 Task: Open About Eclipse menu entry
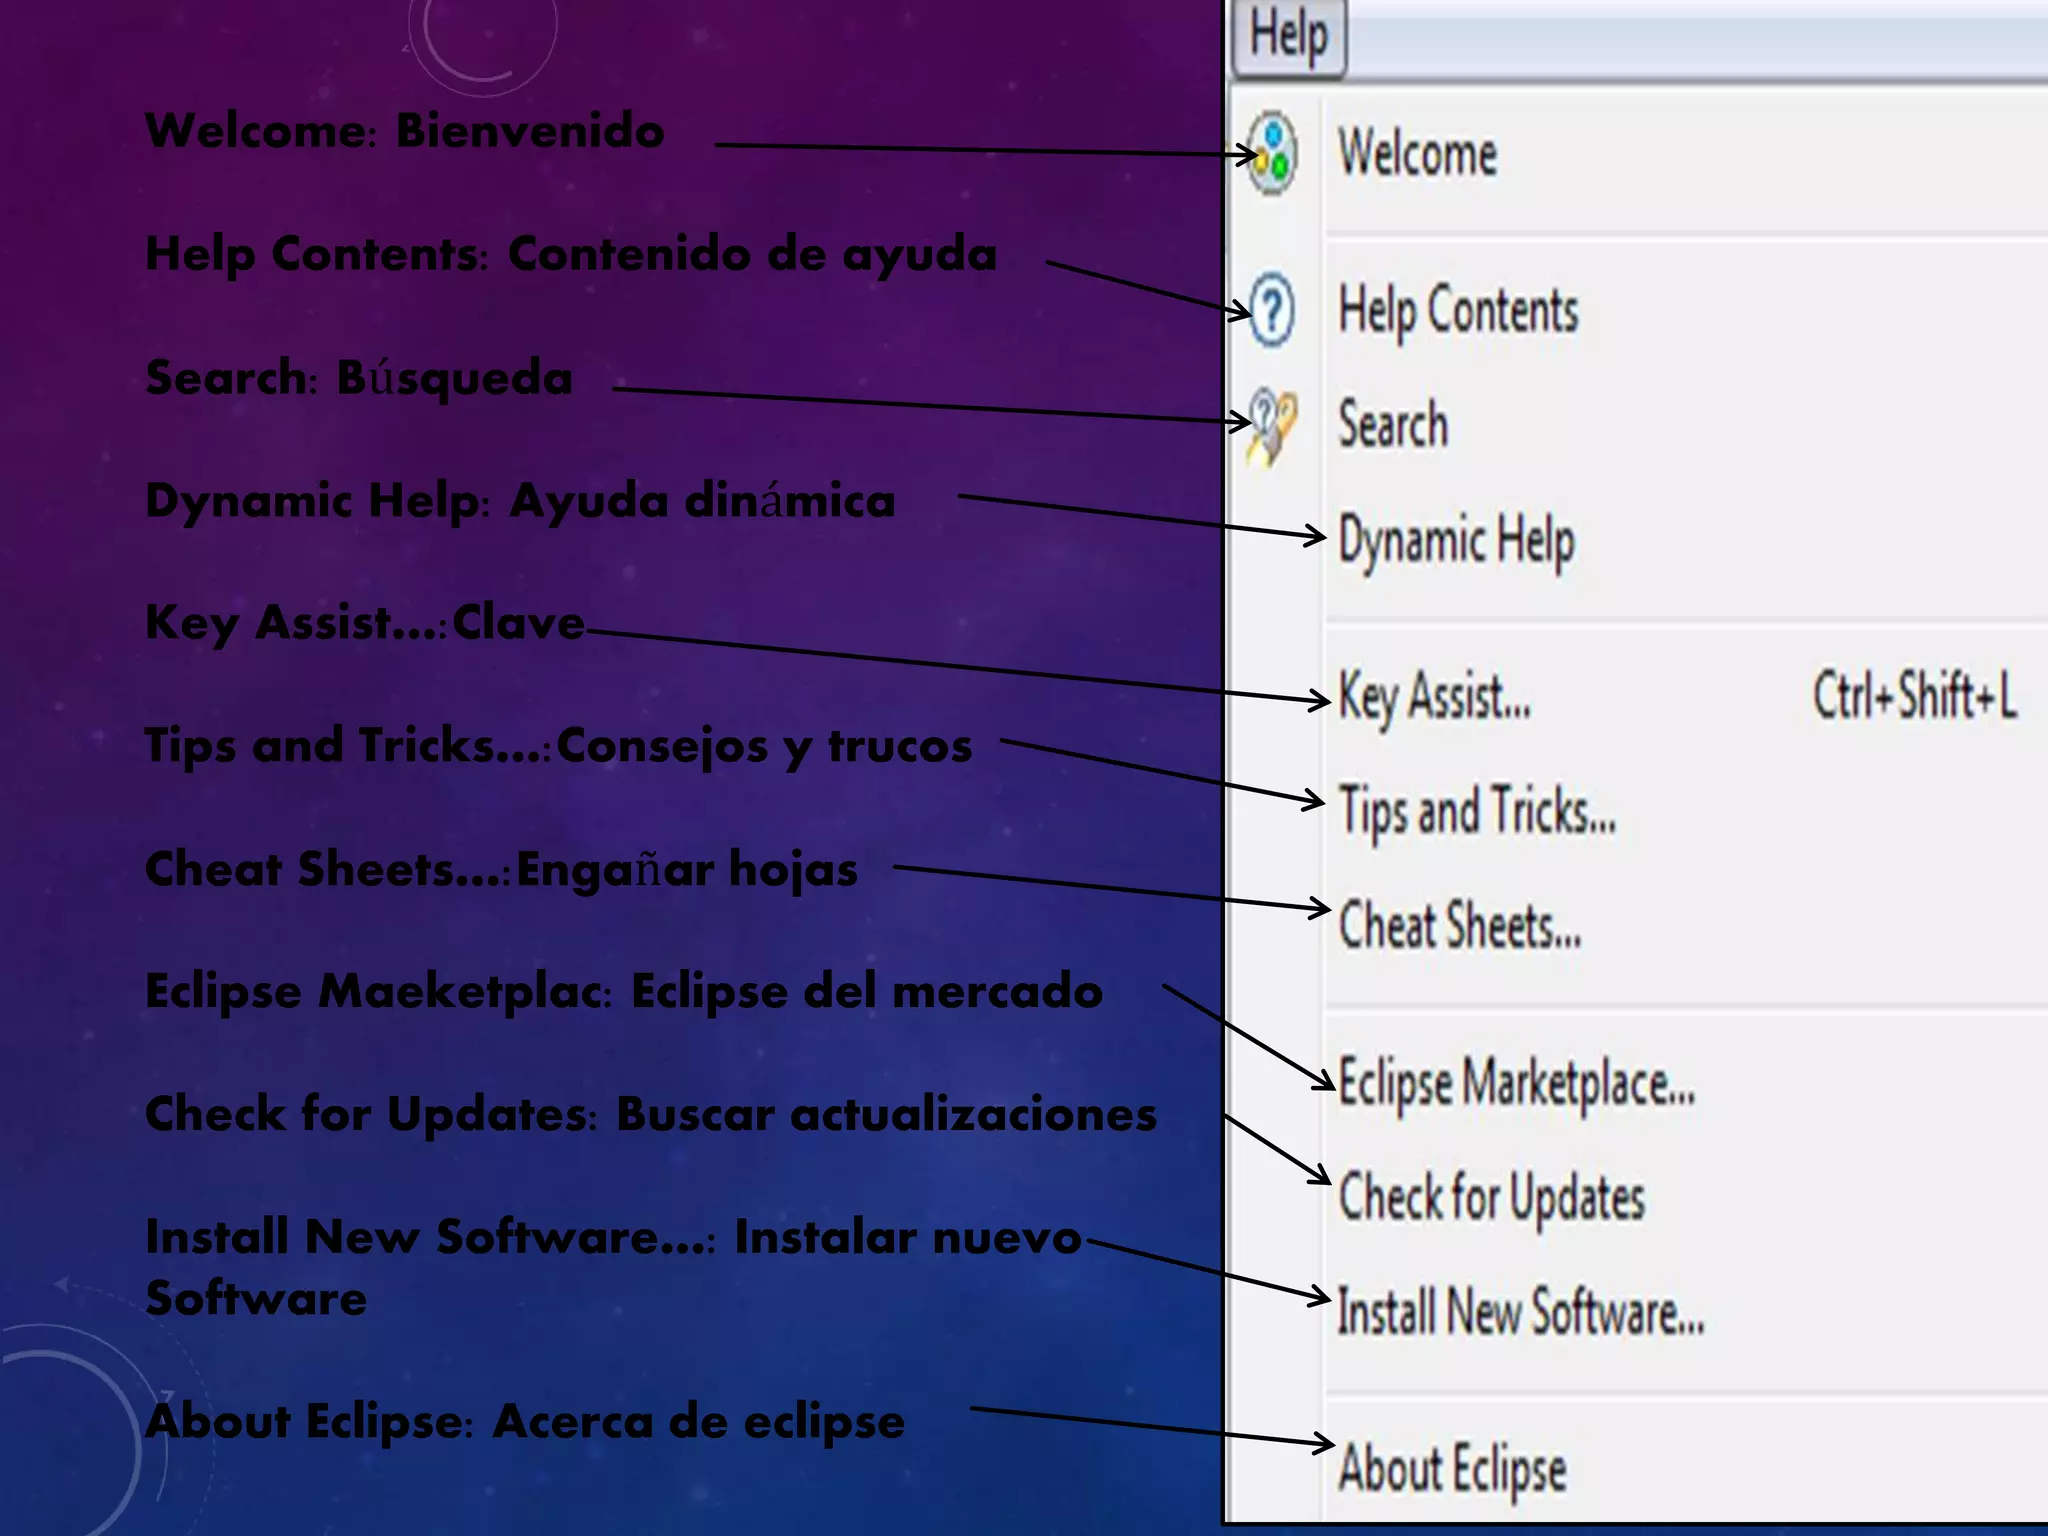(x=1453, y=1471)
